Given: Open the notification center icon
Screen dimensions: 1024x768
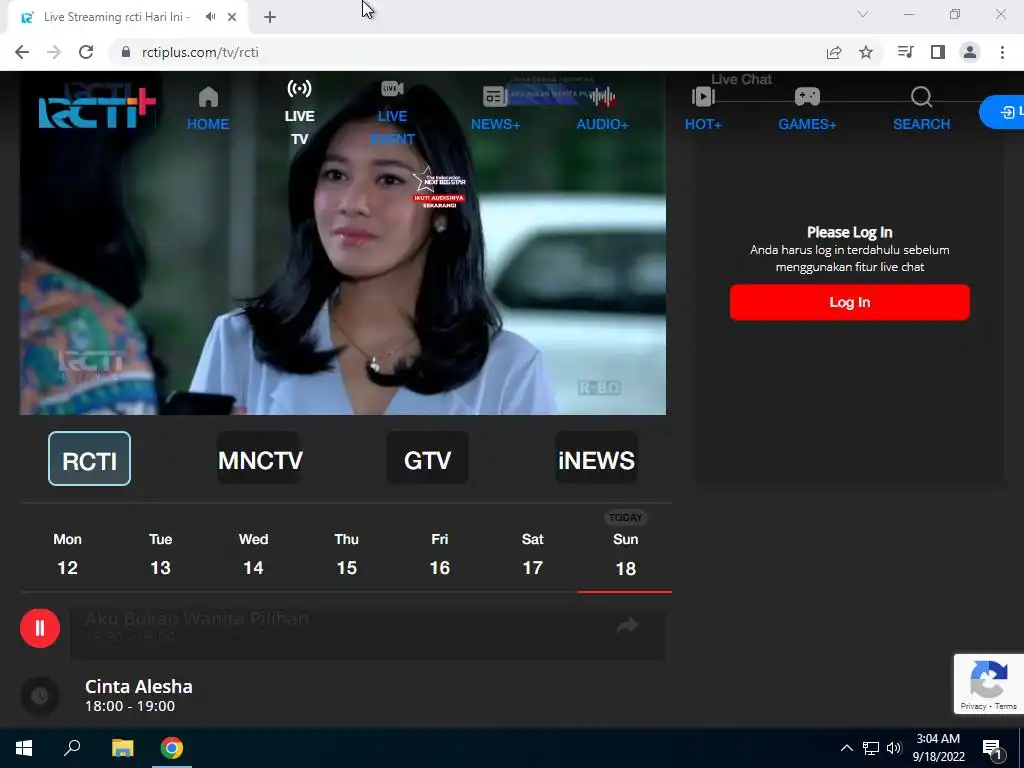Looking at the screenshot, I should click(x=992, y=748).
